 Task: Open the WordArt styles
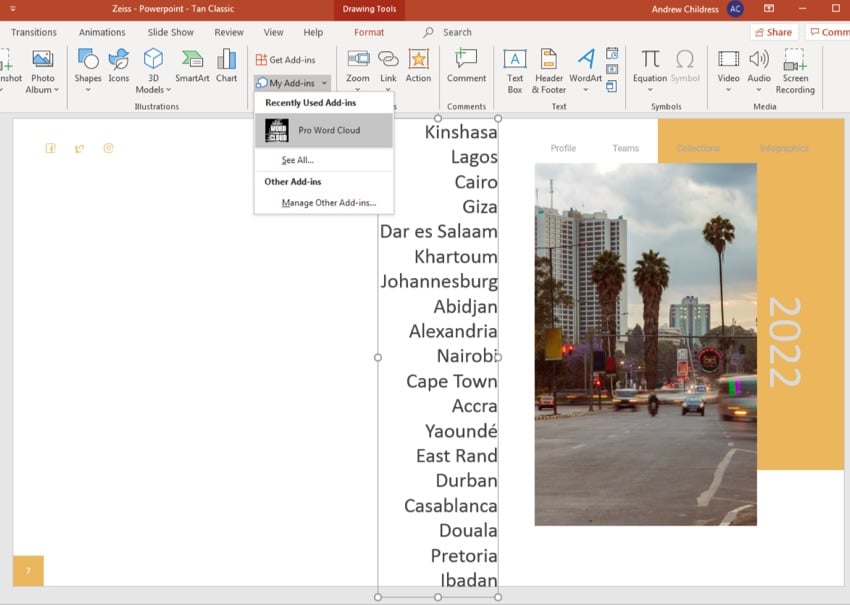pyautogui.click(x=585, y=65)
